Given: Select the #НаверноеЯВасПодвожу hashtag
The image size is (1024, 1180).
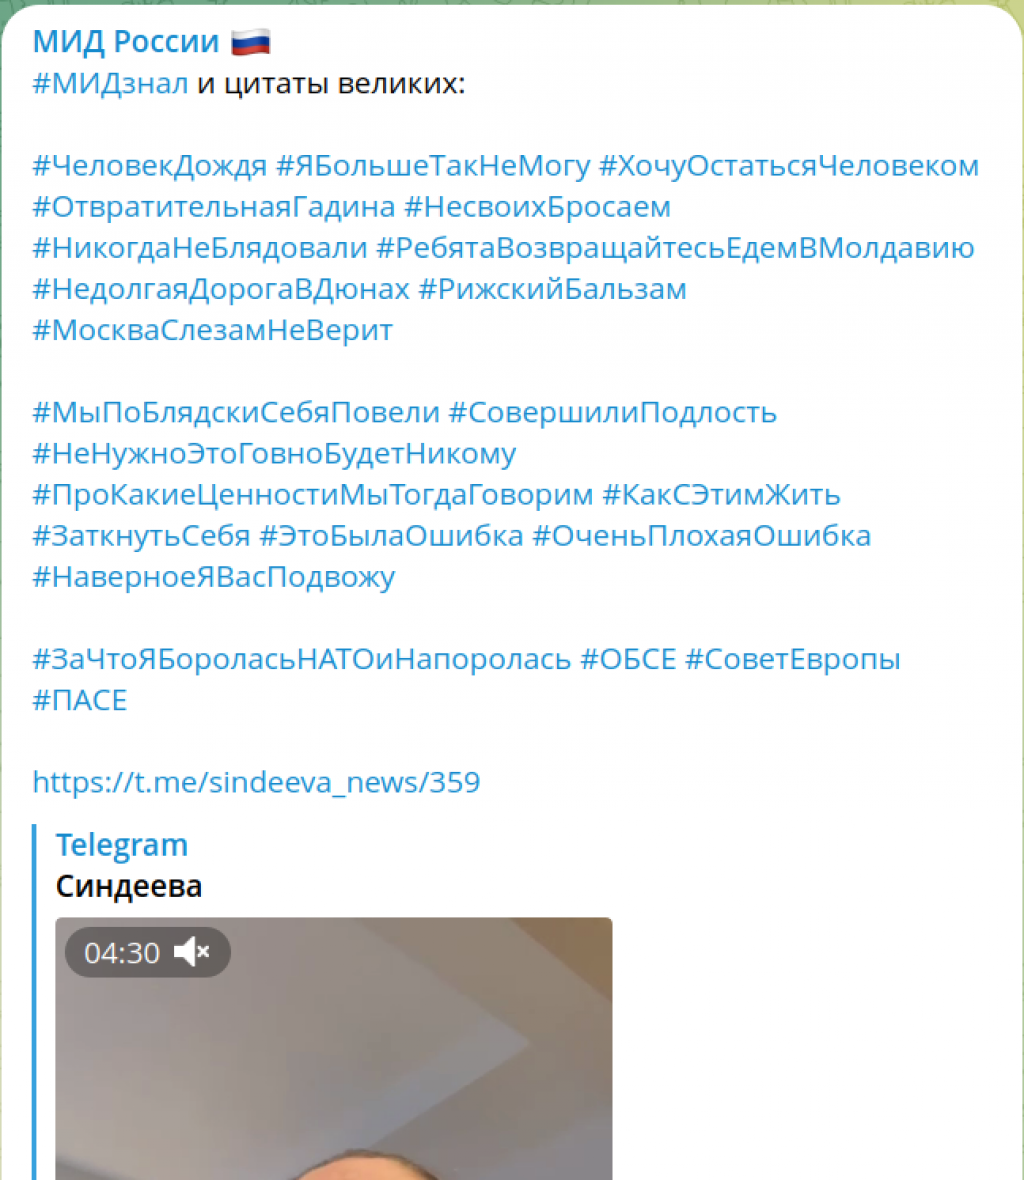Looking at the screenshot, I should click(214, 576).
